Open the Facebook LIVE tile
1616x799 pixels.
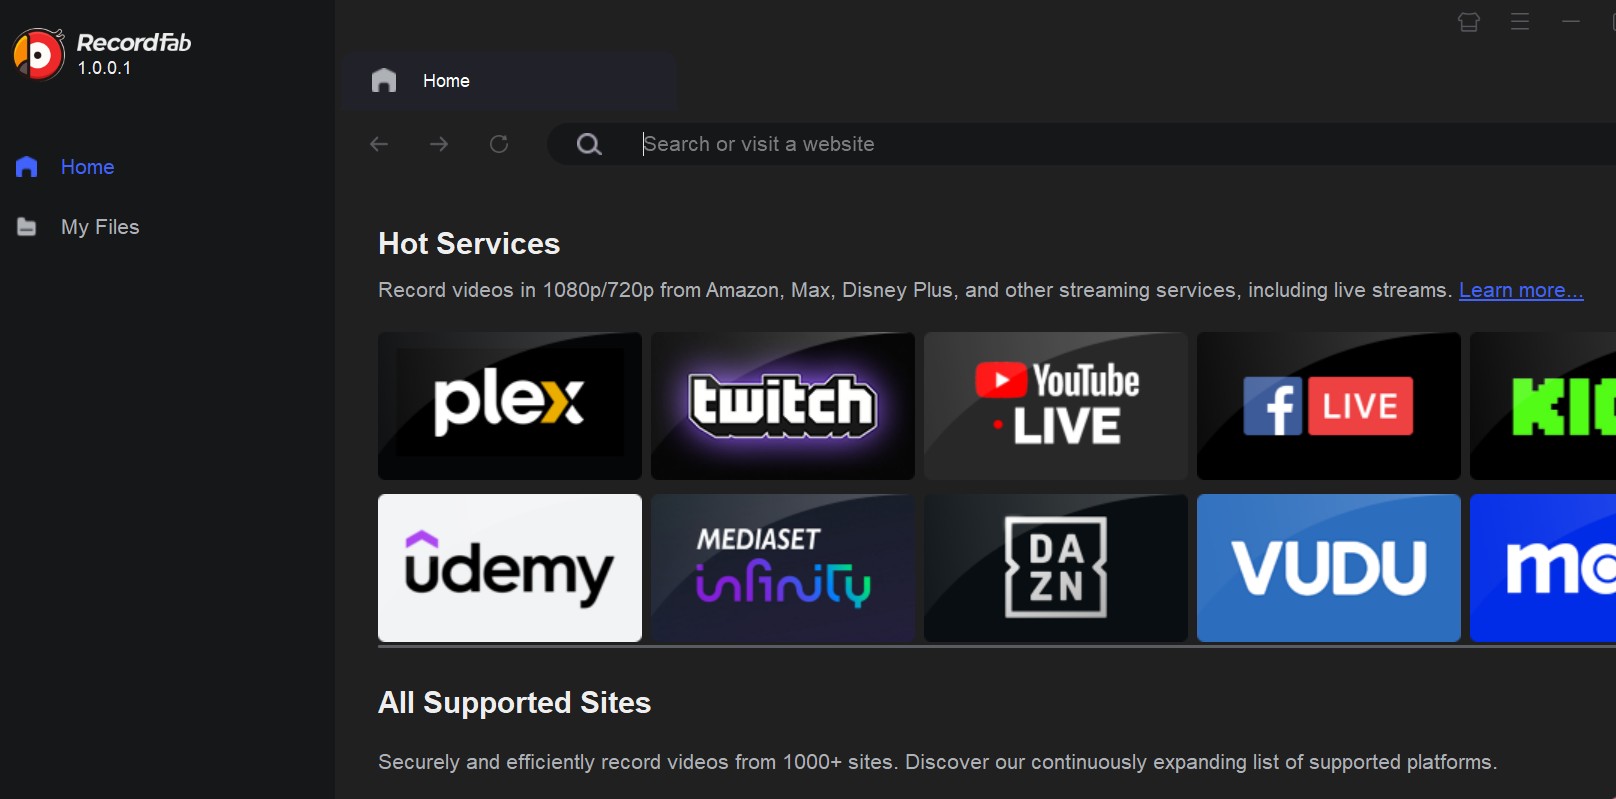click(x=1329, y=406)
